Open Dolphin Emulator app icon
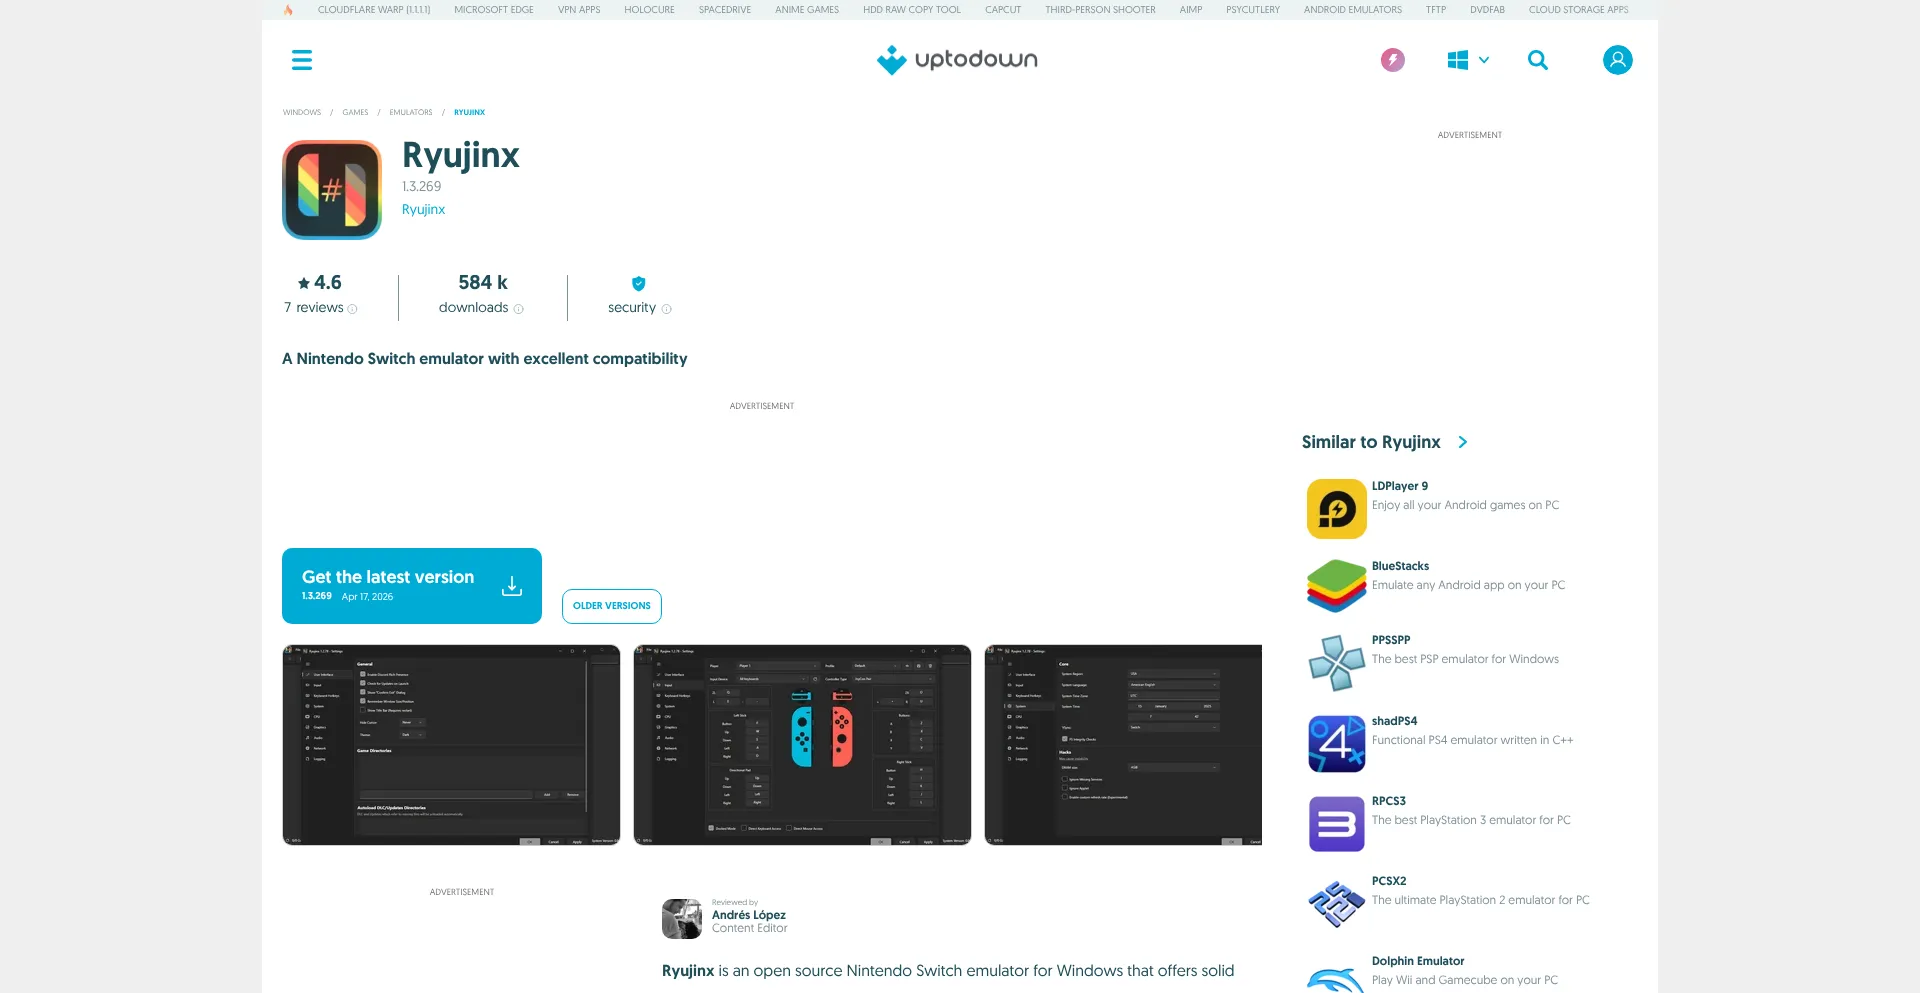The width and height of the screenshot is (1920, 993). tap(1336, 978)
